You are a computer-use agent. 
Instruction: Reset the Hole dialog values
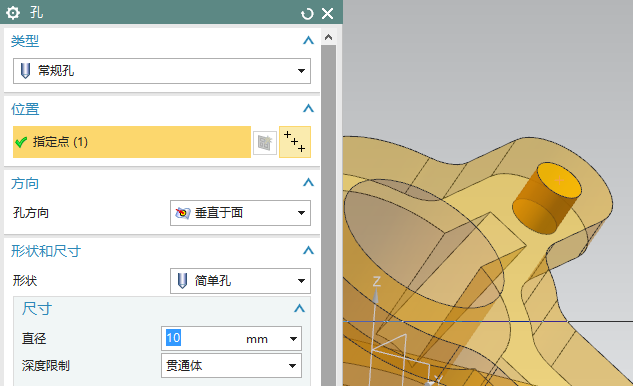tap(307, 14)
